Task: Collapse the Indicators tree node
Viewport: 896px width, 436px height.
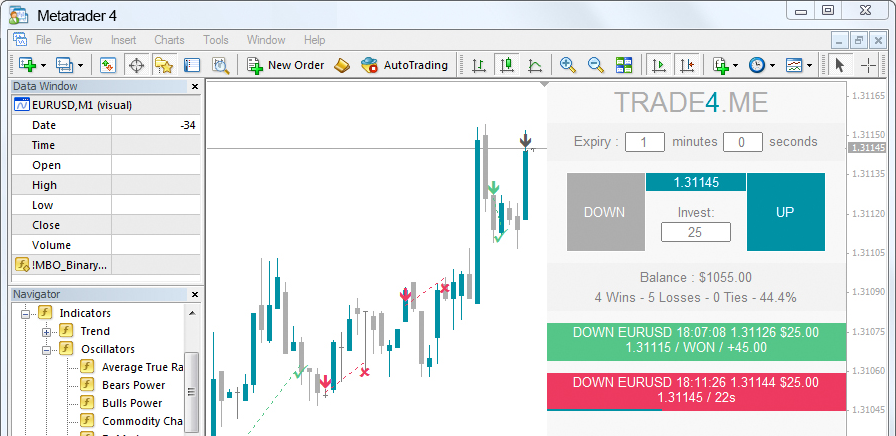Action: click(25, 313)
